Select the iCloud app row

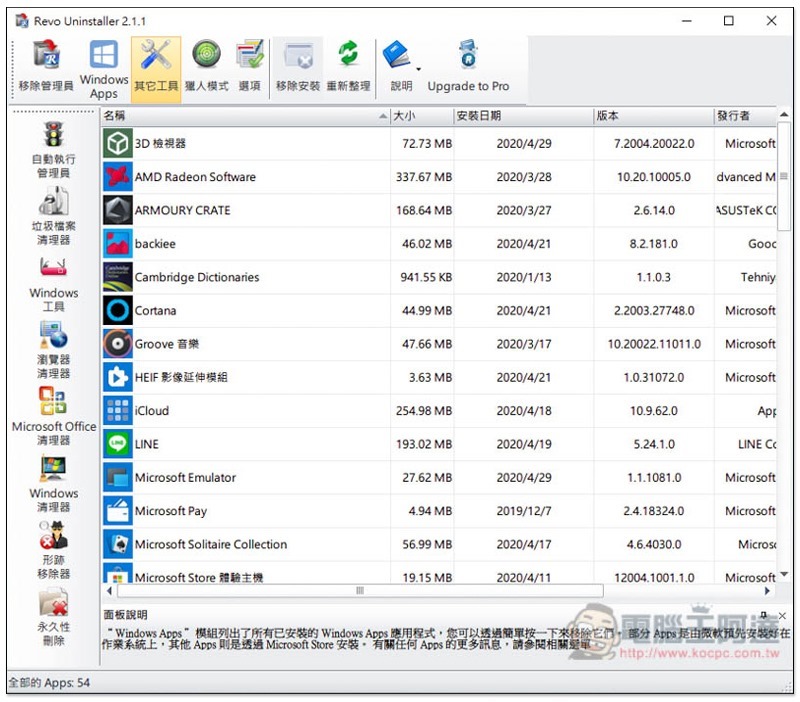[152, 411]
